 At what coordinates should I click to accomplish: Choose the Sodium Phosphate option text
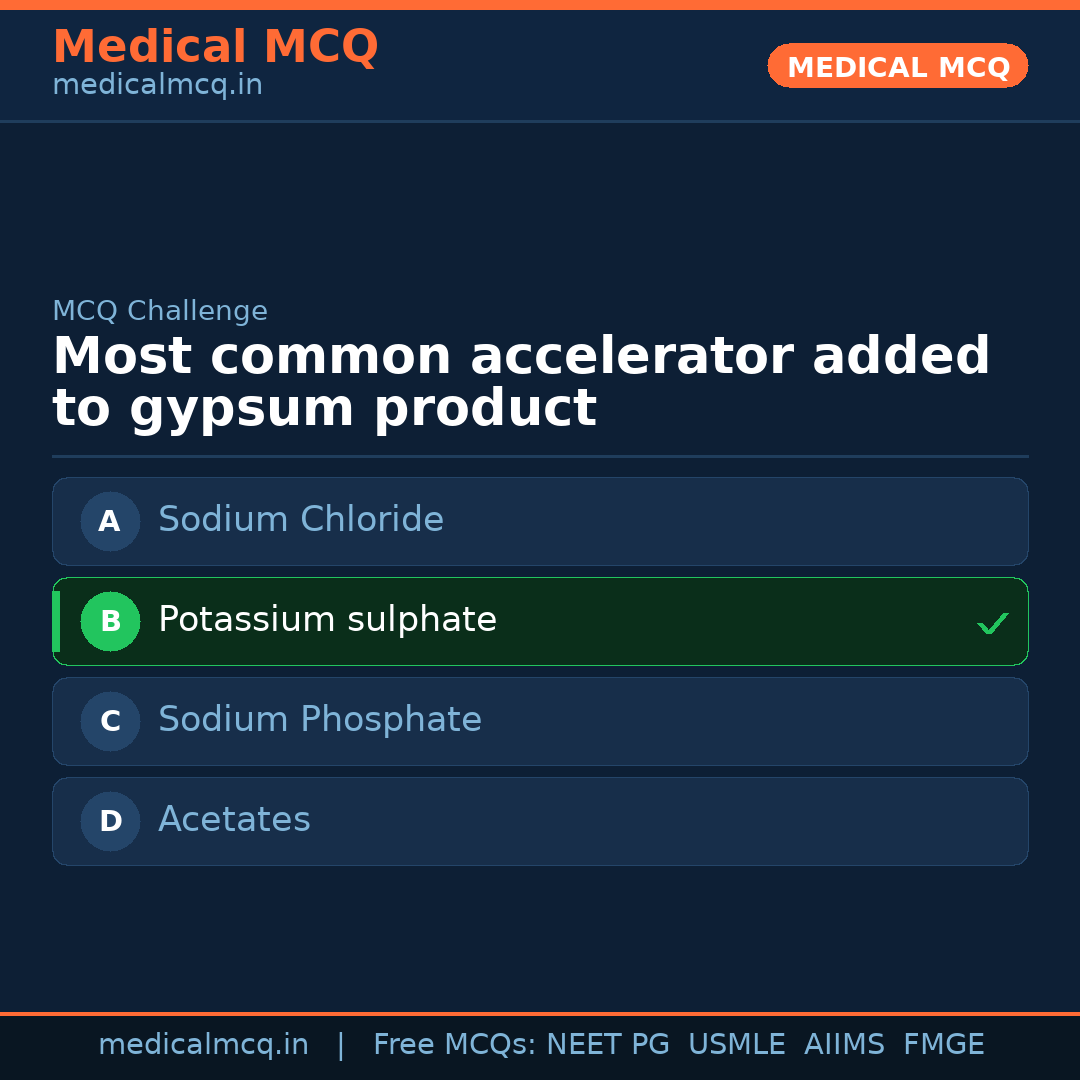pyautogui.click(x=319, y=720)
